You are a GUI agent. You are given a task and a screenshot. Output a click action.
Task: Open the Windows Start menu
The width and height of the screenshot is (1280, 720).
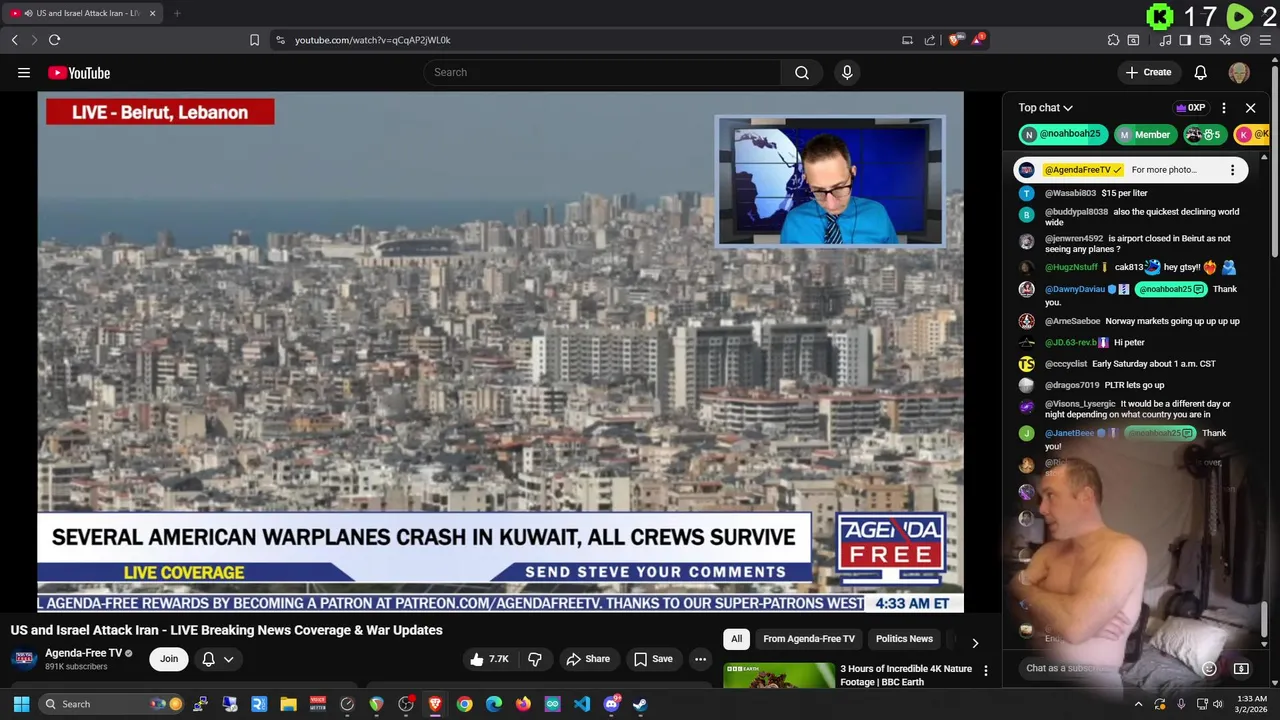(x=21, y=704)
